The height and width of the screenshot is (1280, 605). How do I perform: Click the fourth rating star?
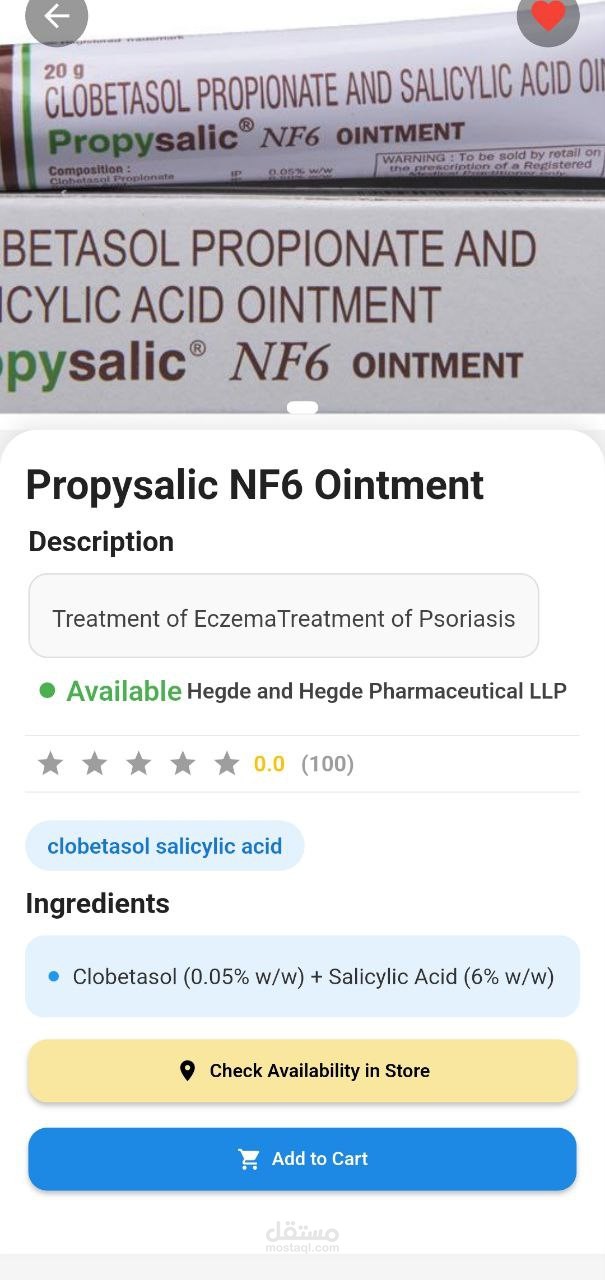(x=182, y=764)
